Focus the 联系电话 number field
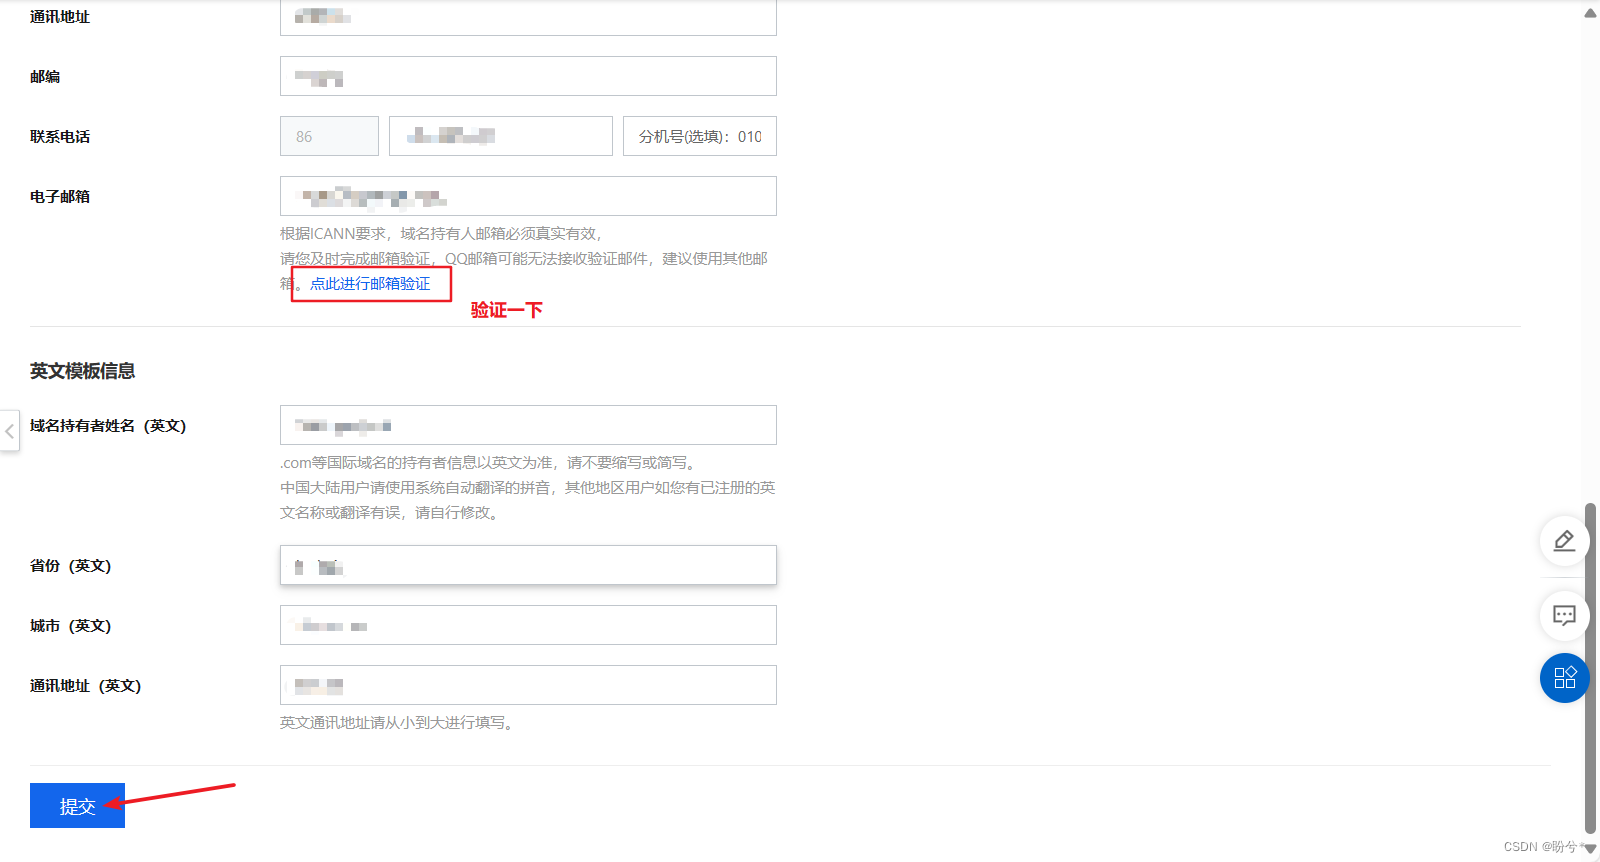1600x862 pixels. (x=500, y=136)
